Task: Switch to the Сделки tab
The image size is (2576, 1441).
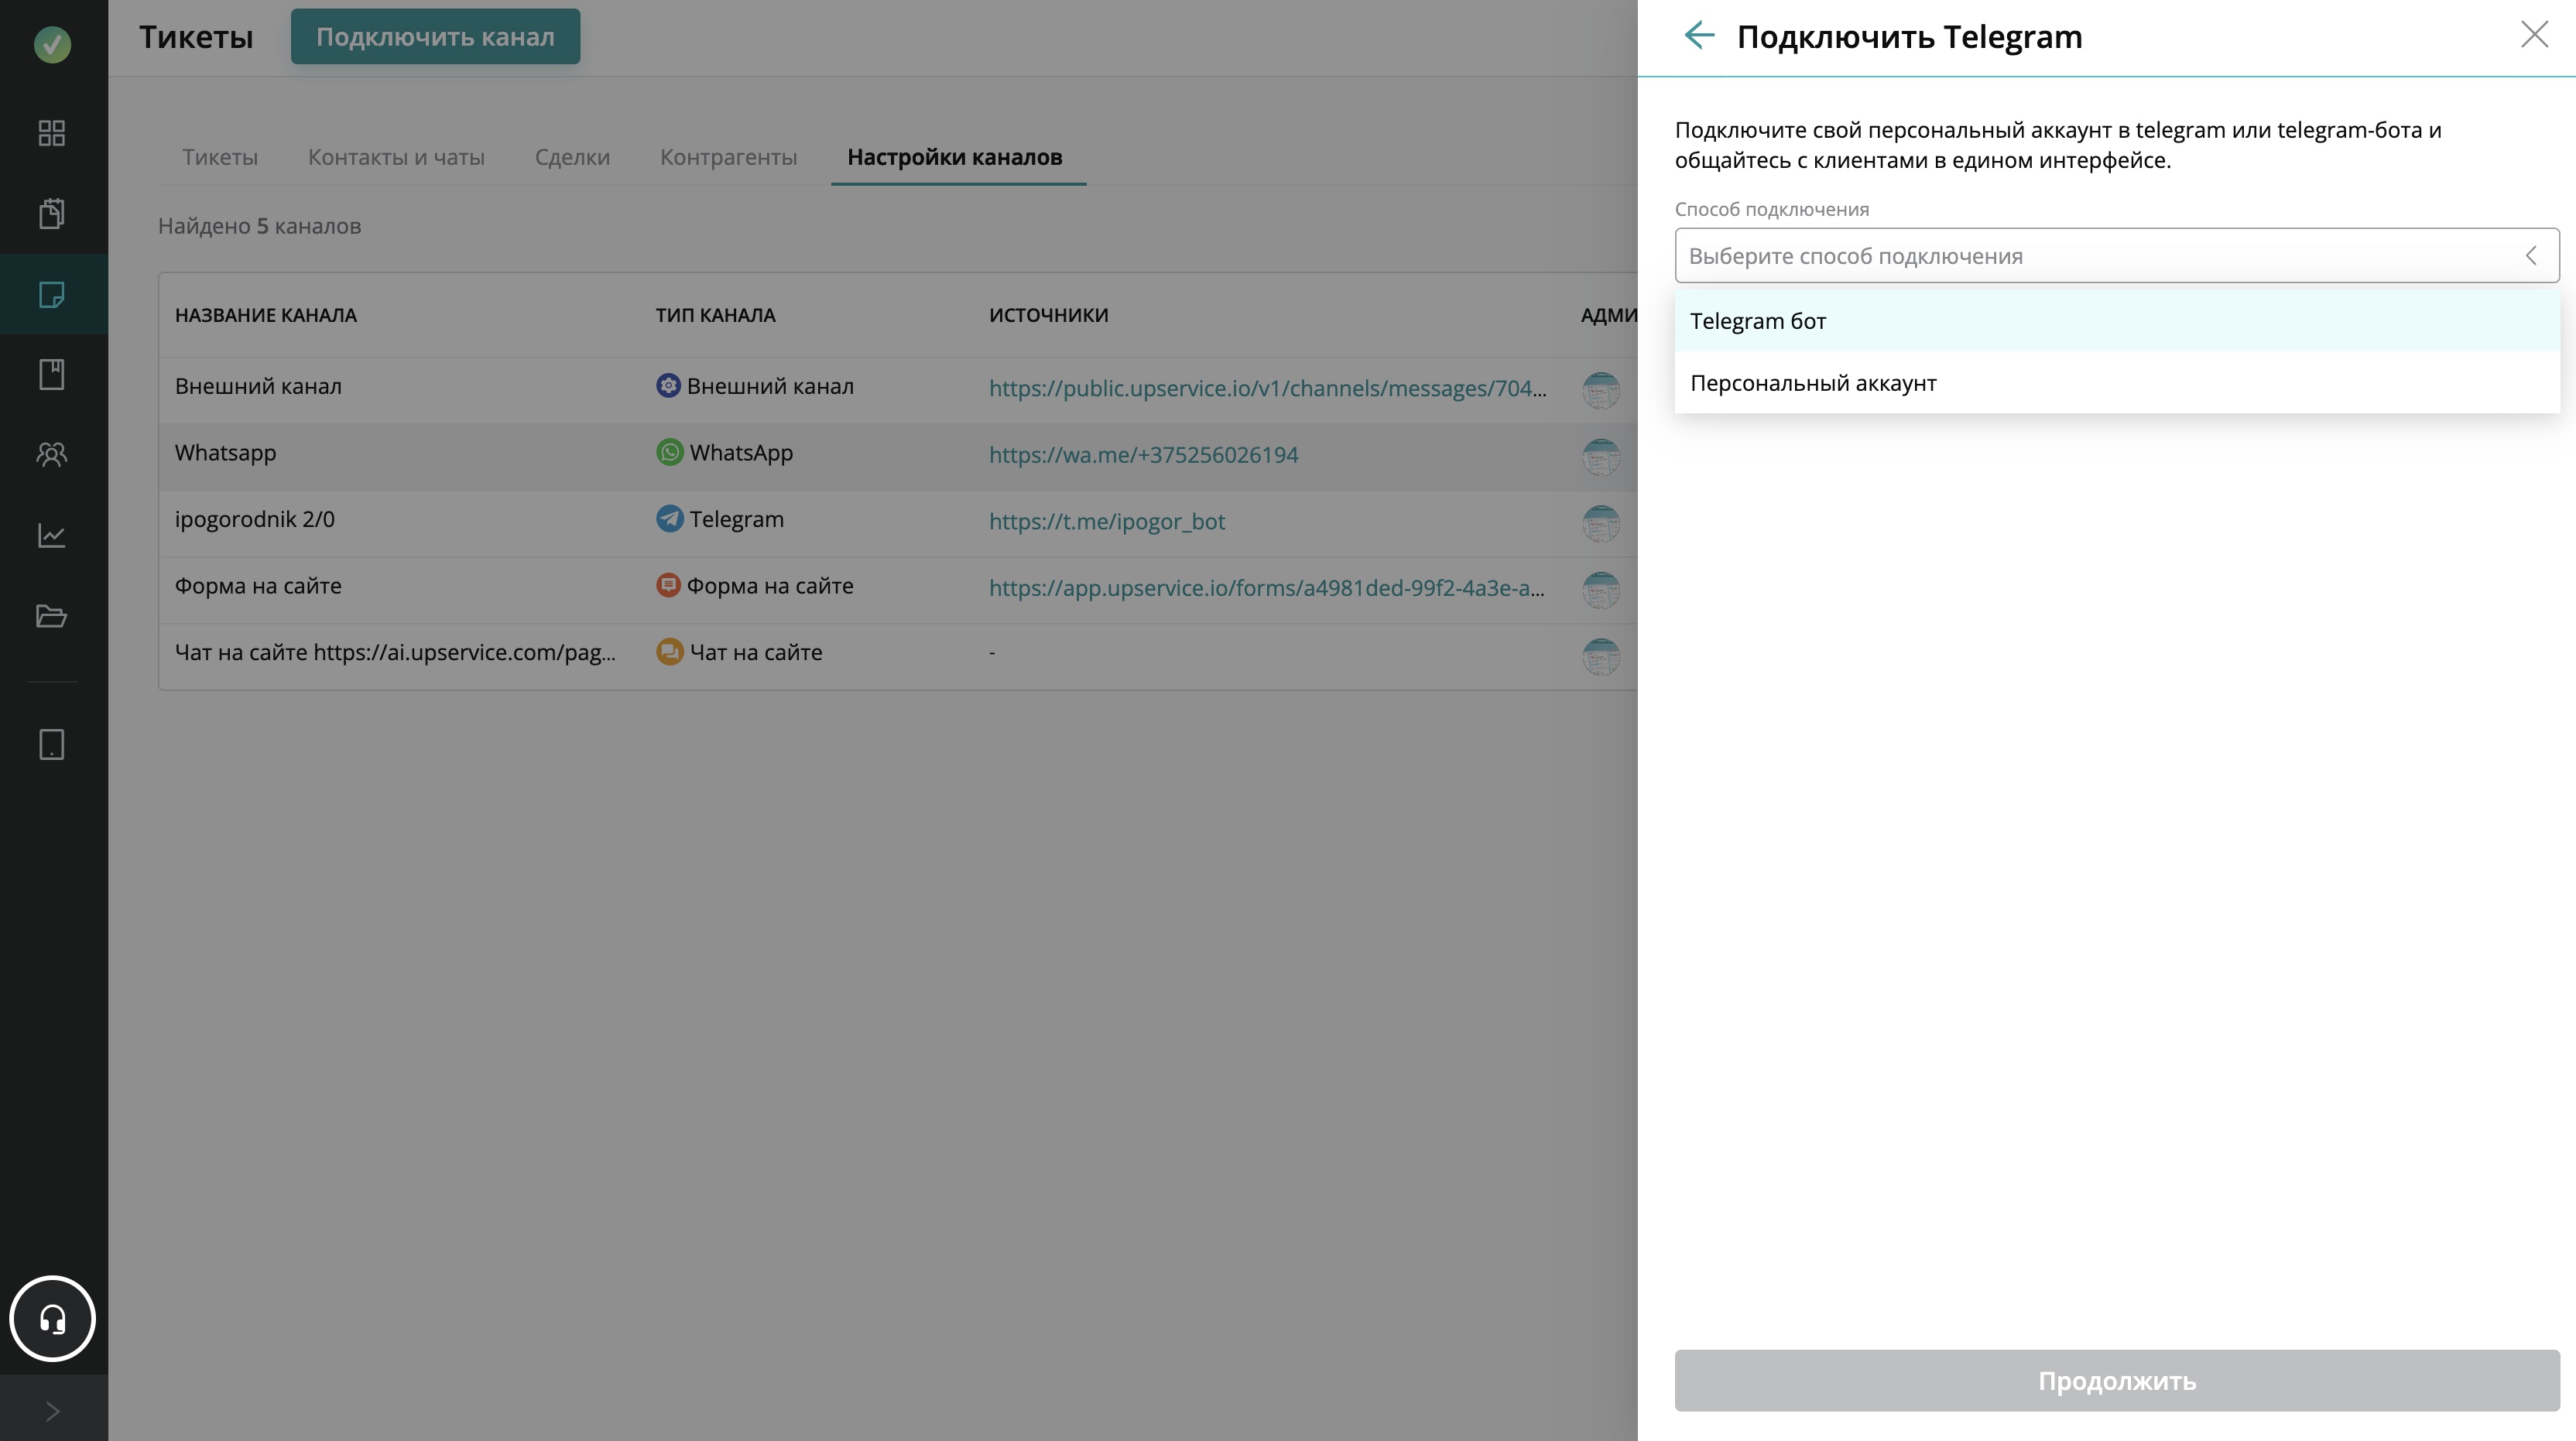Action: point(572,157)
